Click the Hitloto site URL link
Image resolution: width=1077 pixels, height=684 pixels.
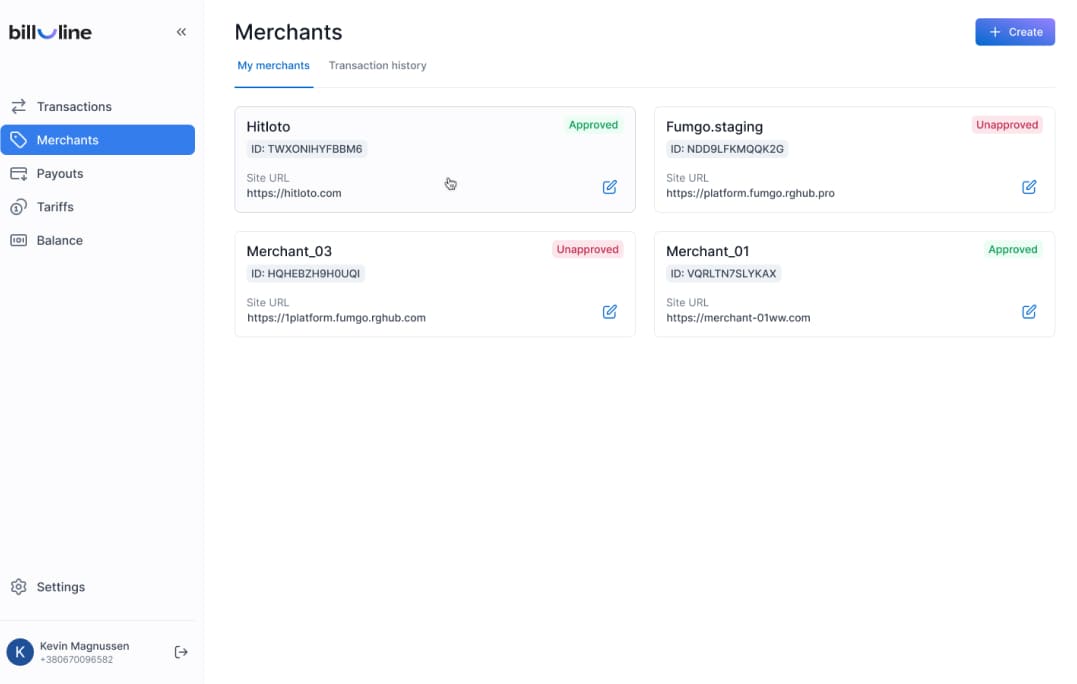pyautogui.click(x=294, y=193)
